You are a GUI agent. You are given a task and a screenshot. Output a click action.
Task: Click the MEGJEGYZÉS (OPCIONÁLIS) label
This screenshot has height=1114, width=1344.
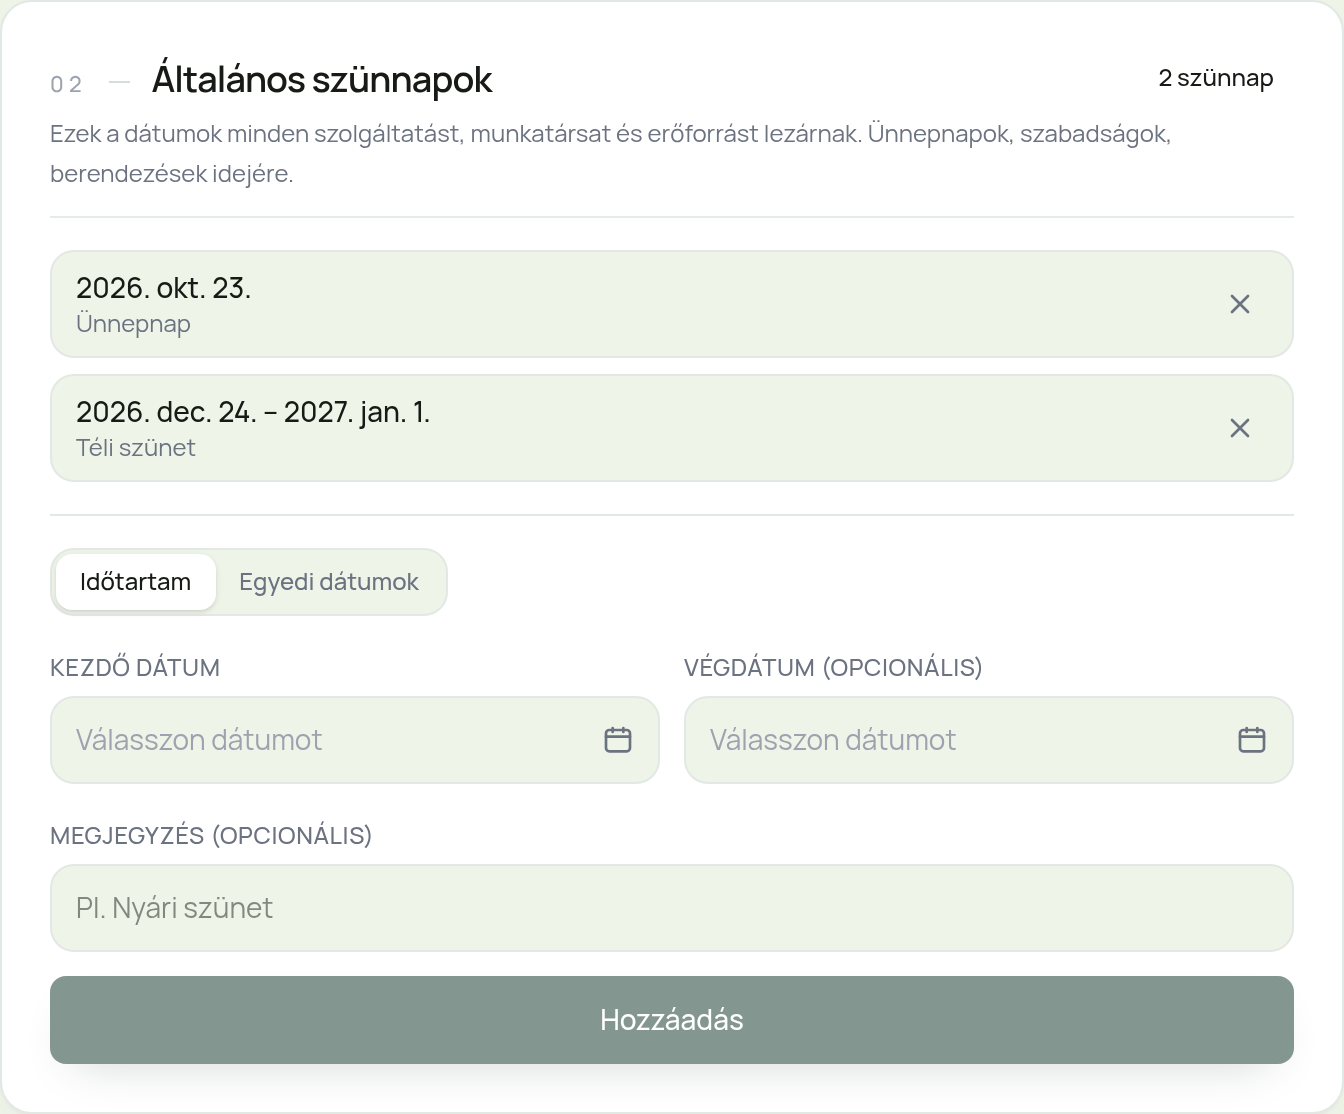211,836
